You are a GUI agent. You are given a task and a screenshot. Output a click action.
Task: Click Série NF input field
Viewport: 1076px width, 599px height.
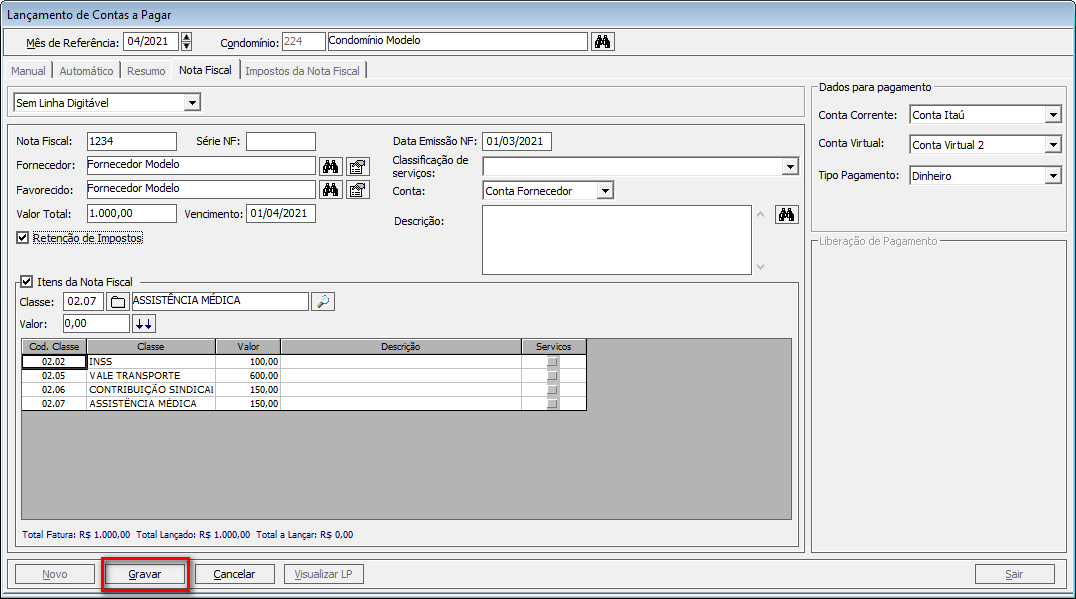pyautogui.click(x=281, y=141)
